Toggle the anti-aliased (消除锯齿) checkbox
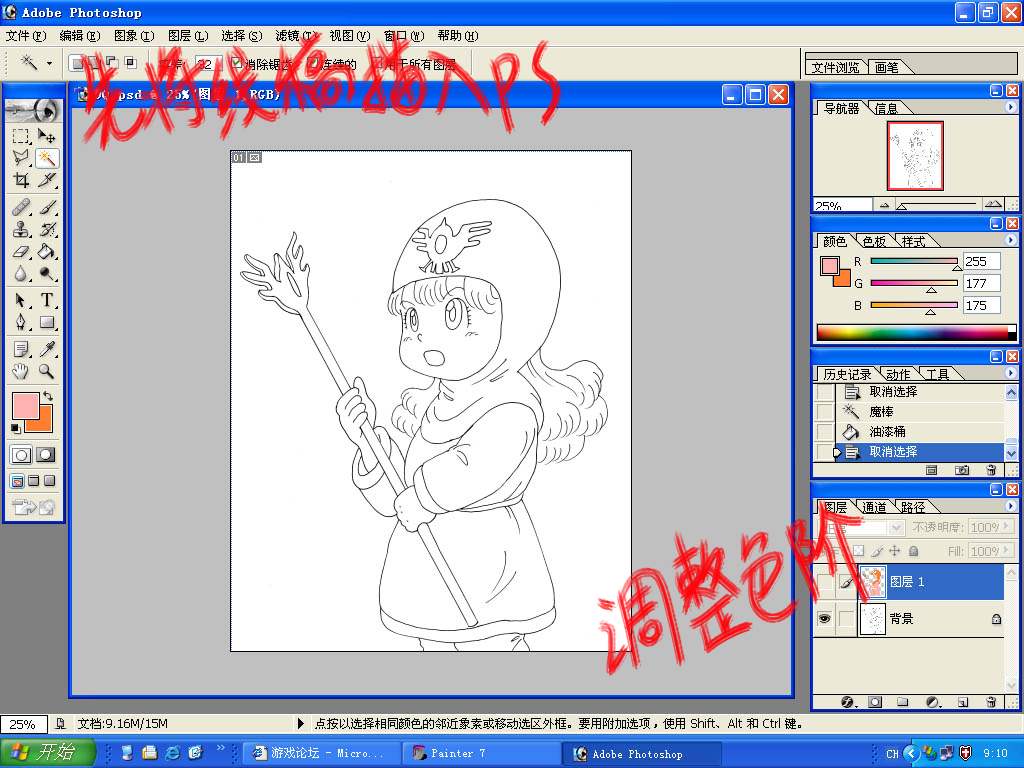 pyautogui.click(x=236, y=63)
